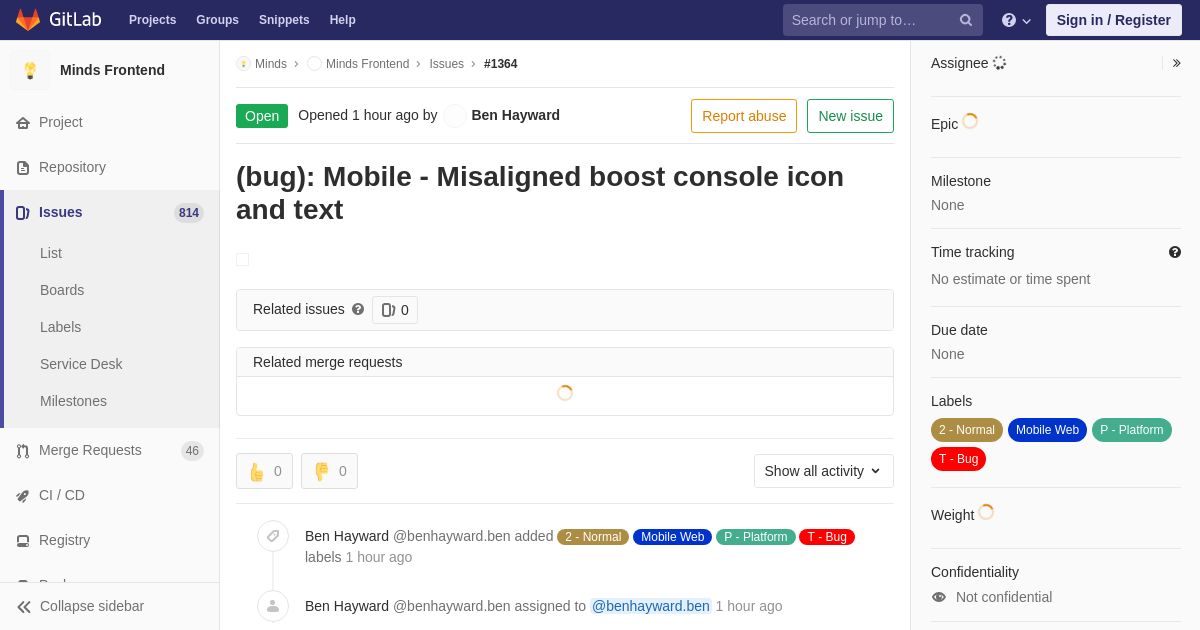This screenshot has width=1200, height=630.
Task: Open Milestones in sidebar
Action: pyautogui.click(x=73, y=401)
